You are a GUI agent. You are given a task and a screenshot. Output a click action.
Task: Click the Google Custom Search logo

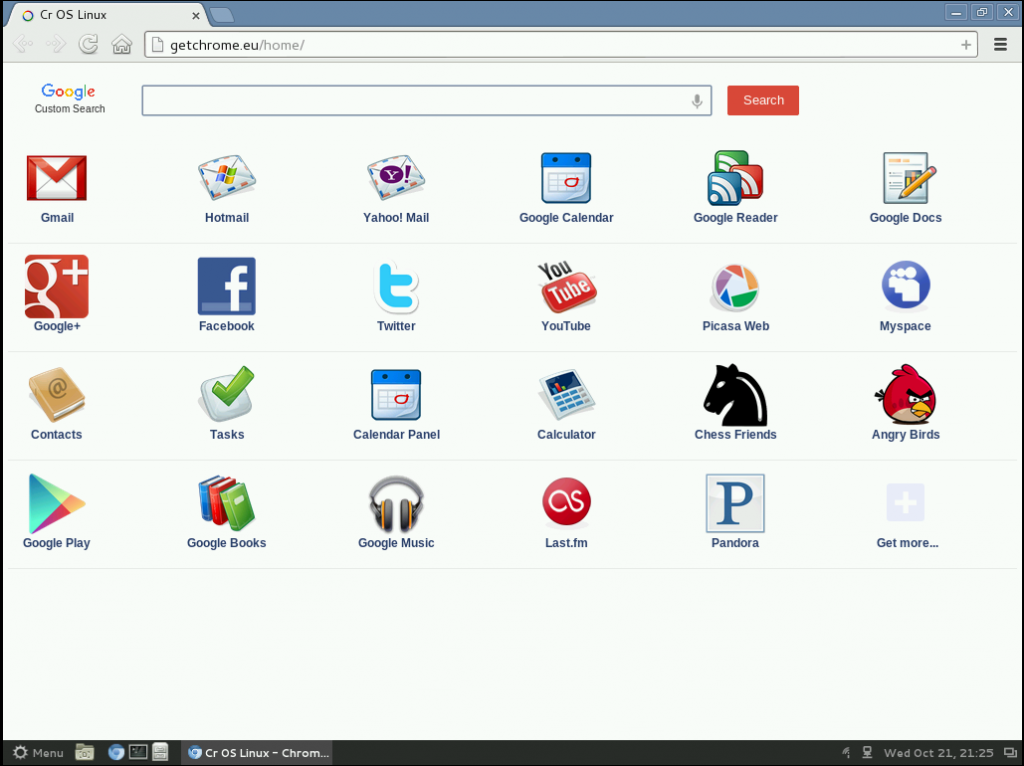pyautogui.click(x=69, y=99)
